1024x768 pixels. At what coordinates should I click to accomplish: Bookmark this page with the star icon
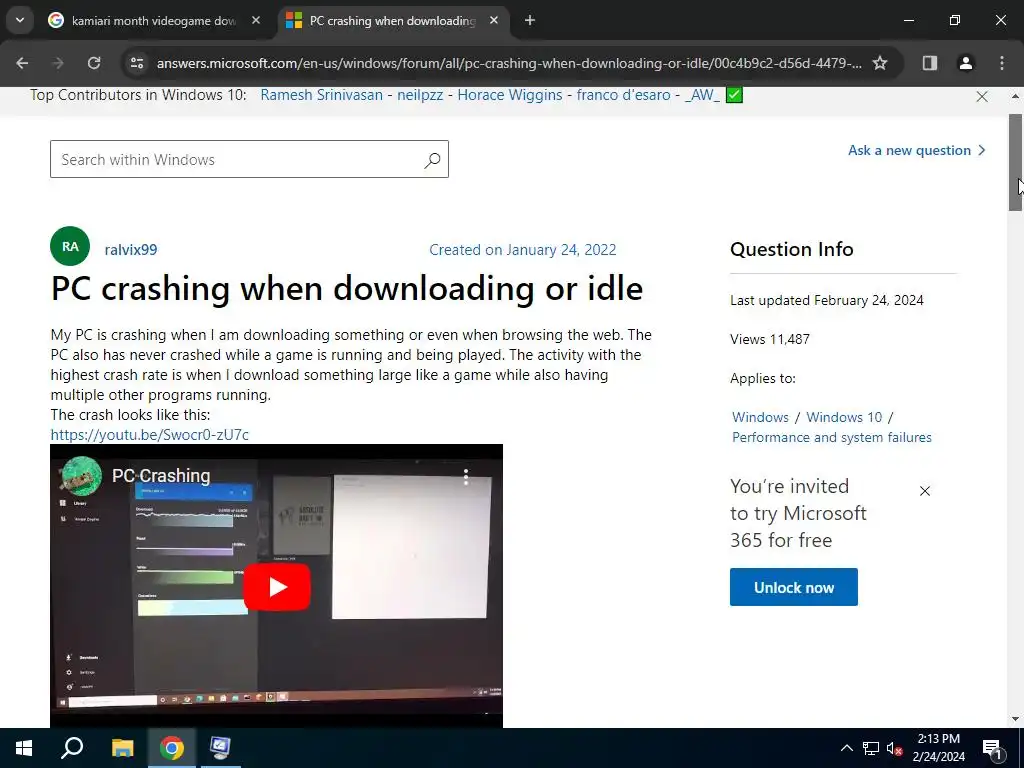tap(880, 63)
